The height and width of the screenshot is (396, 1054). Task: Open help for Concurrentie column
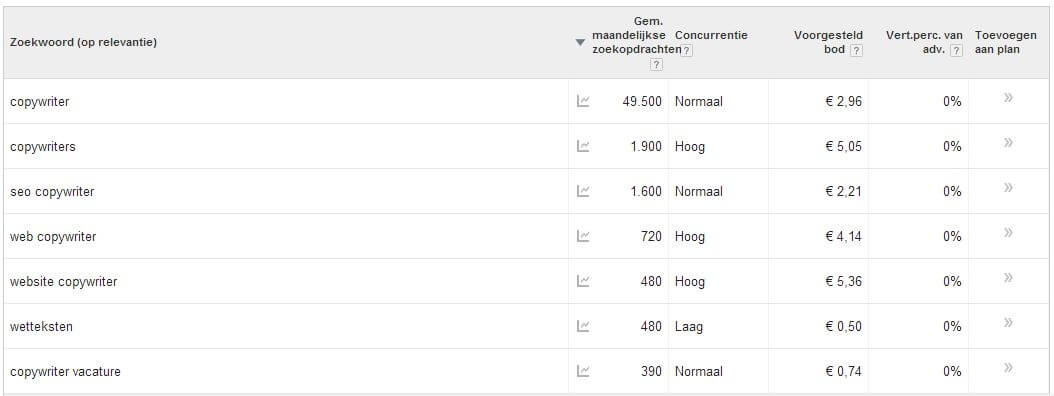coord(686,50)
